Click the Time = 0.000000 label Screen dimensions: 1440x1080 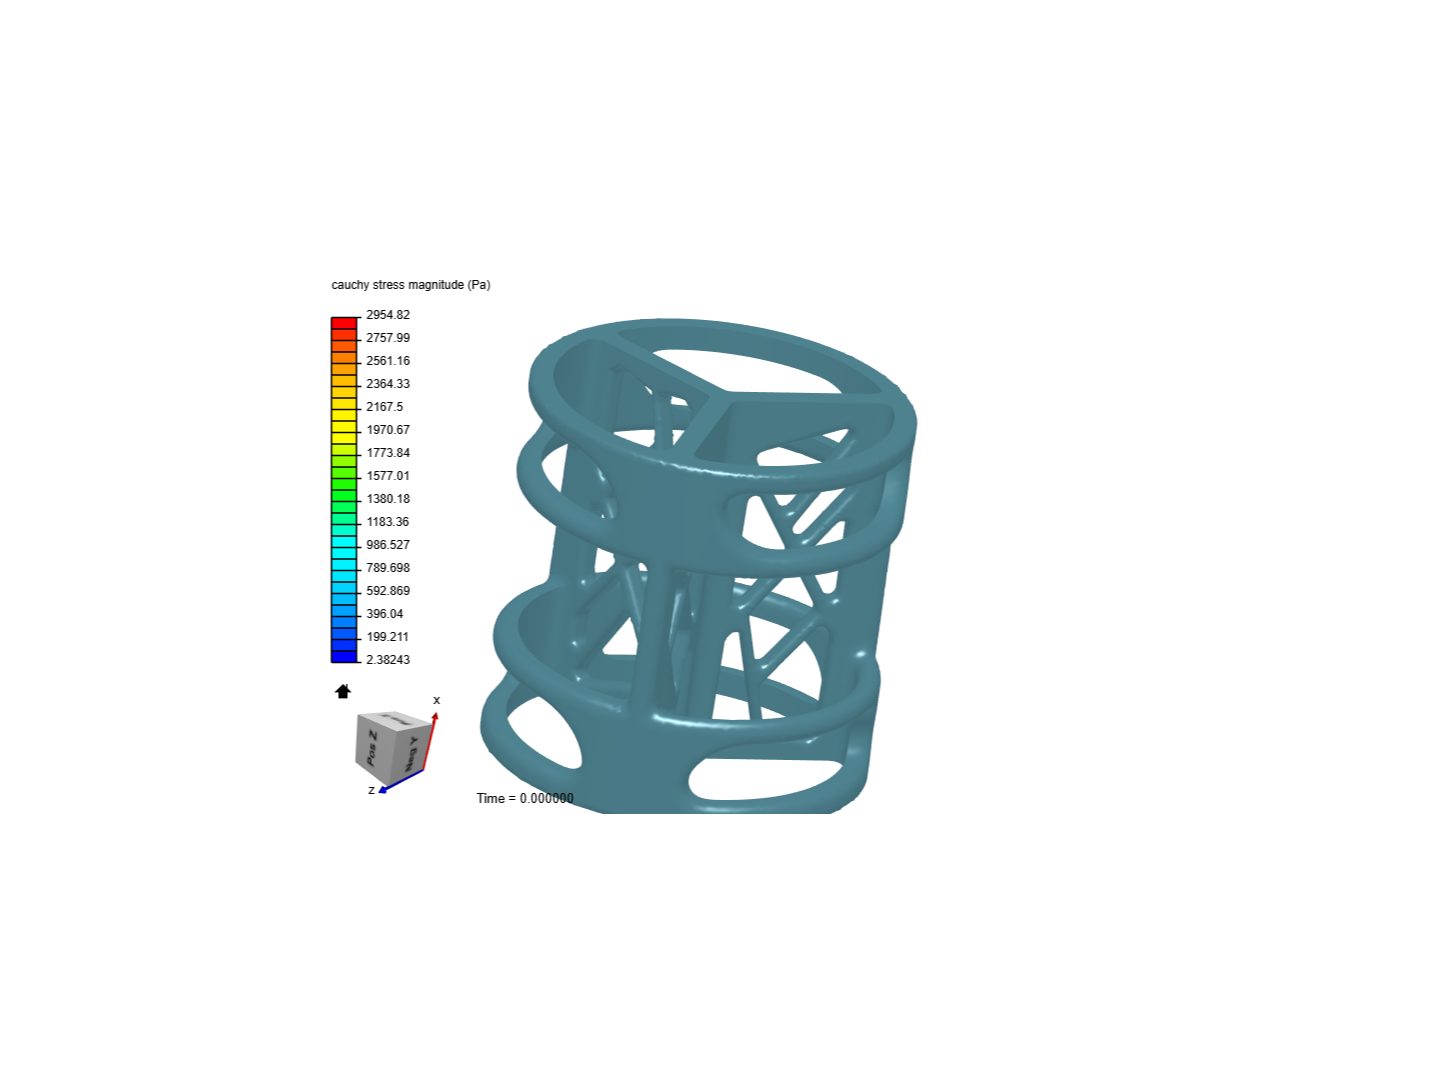525,798
